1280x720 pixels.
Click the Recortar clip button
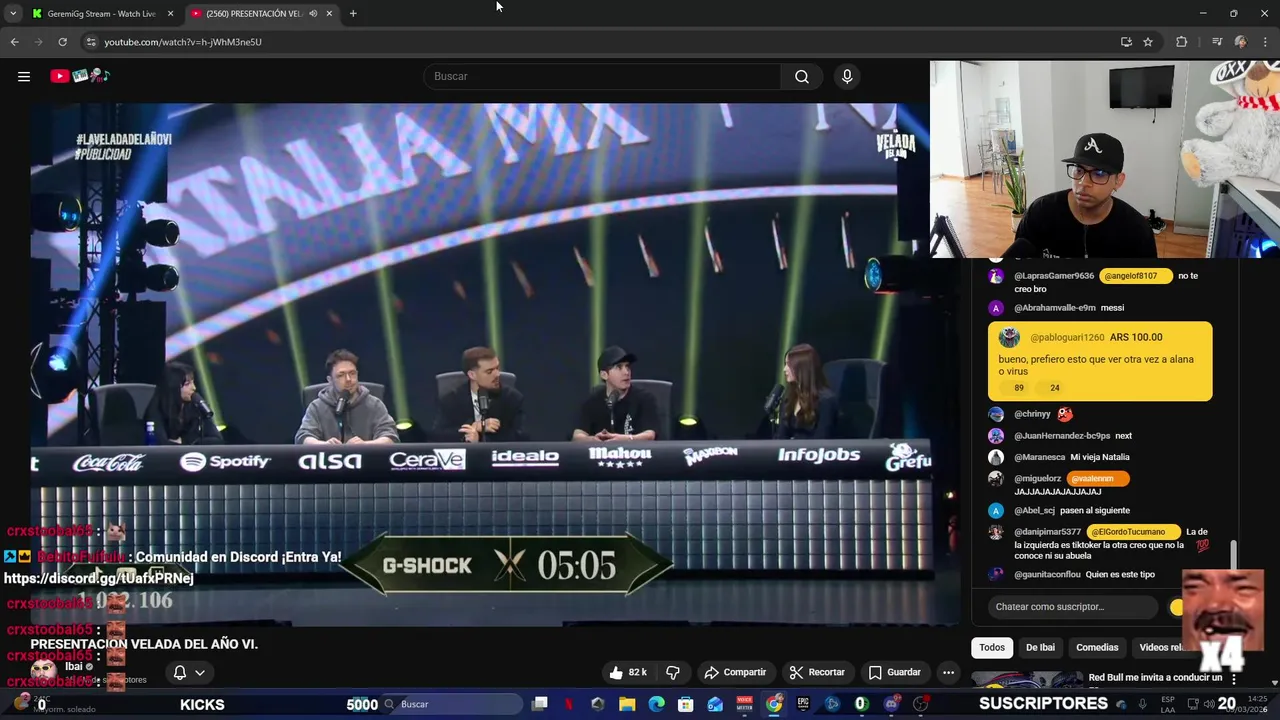(x=817, y=672)
